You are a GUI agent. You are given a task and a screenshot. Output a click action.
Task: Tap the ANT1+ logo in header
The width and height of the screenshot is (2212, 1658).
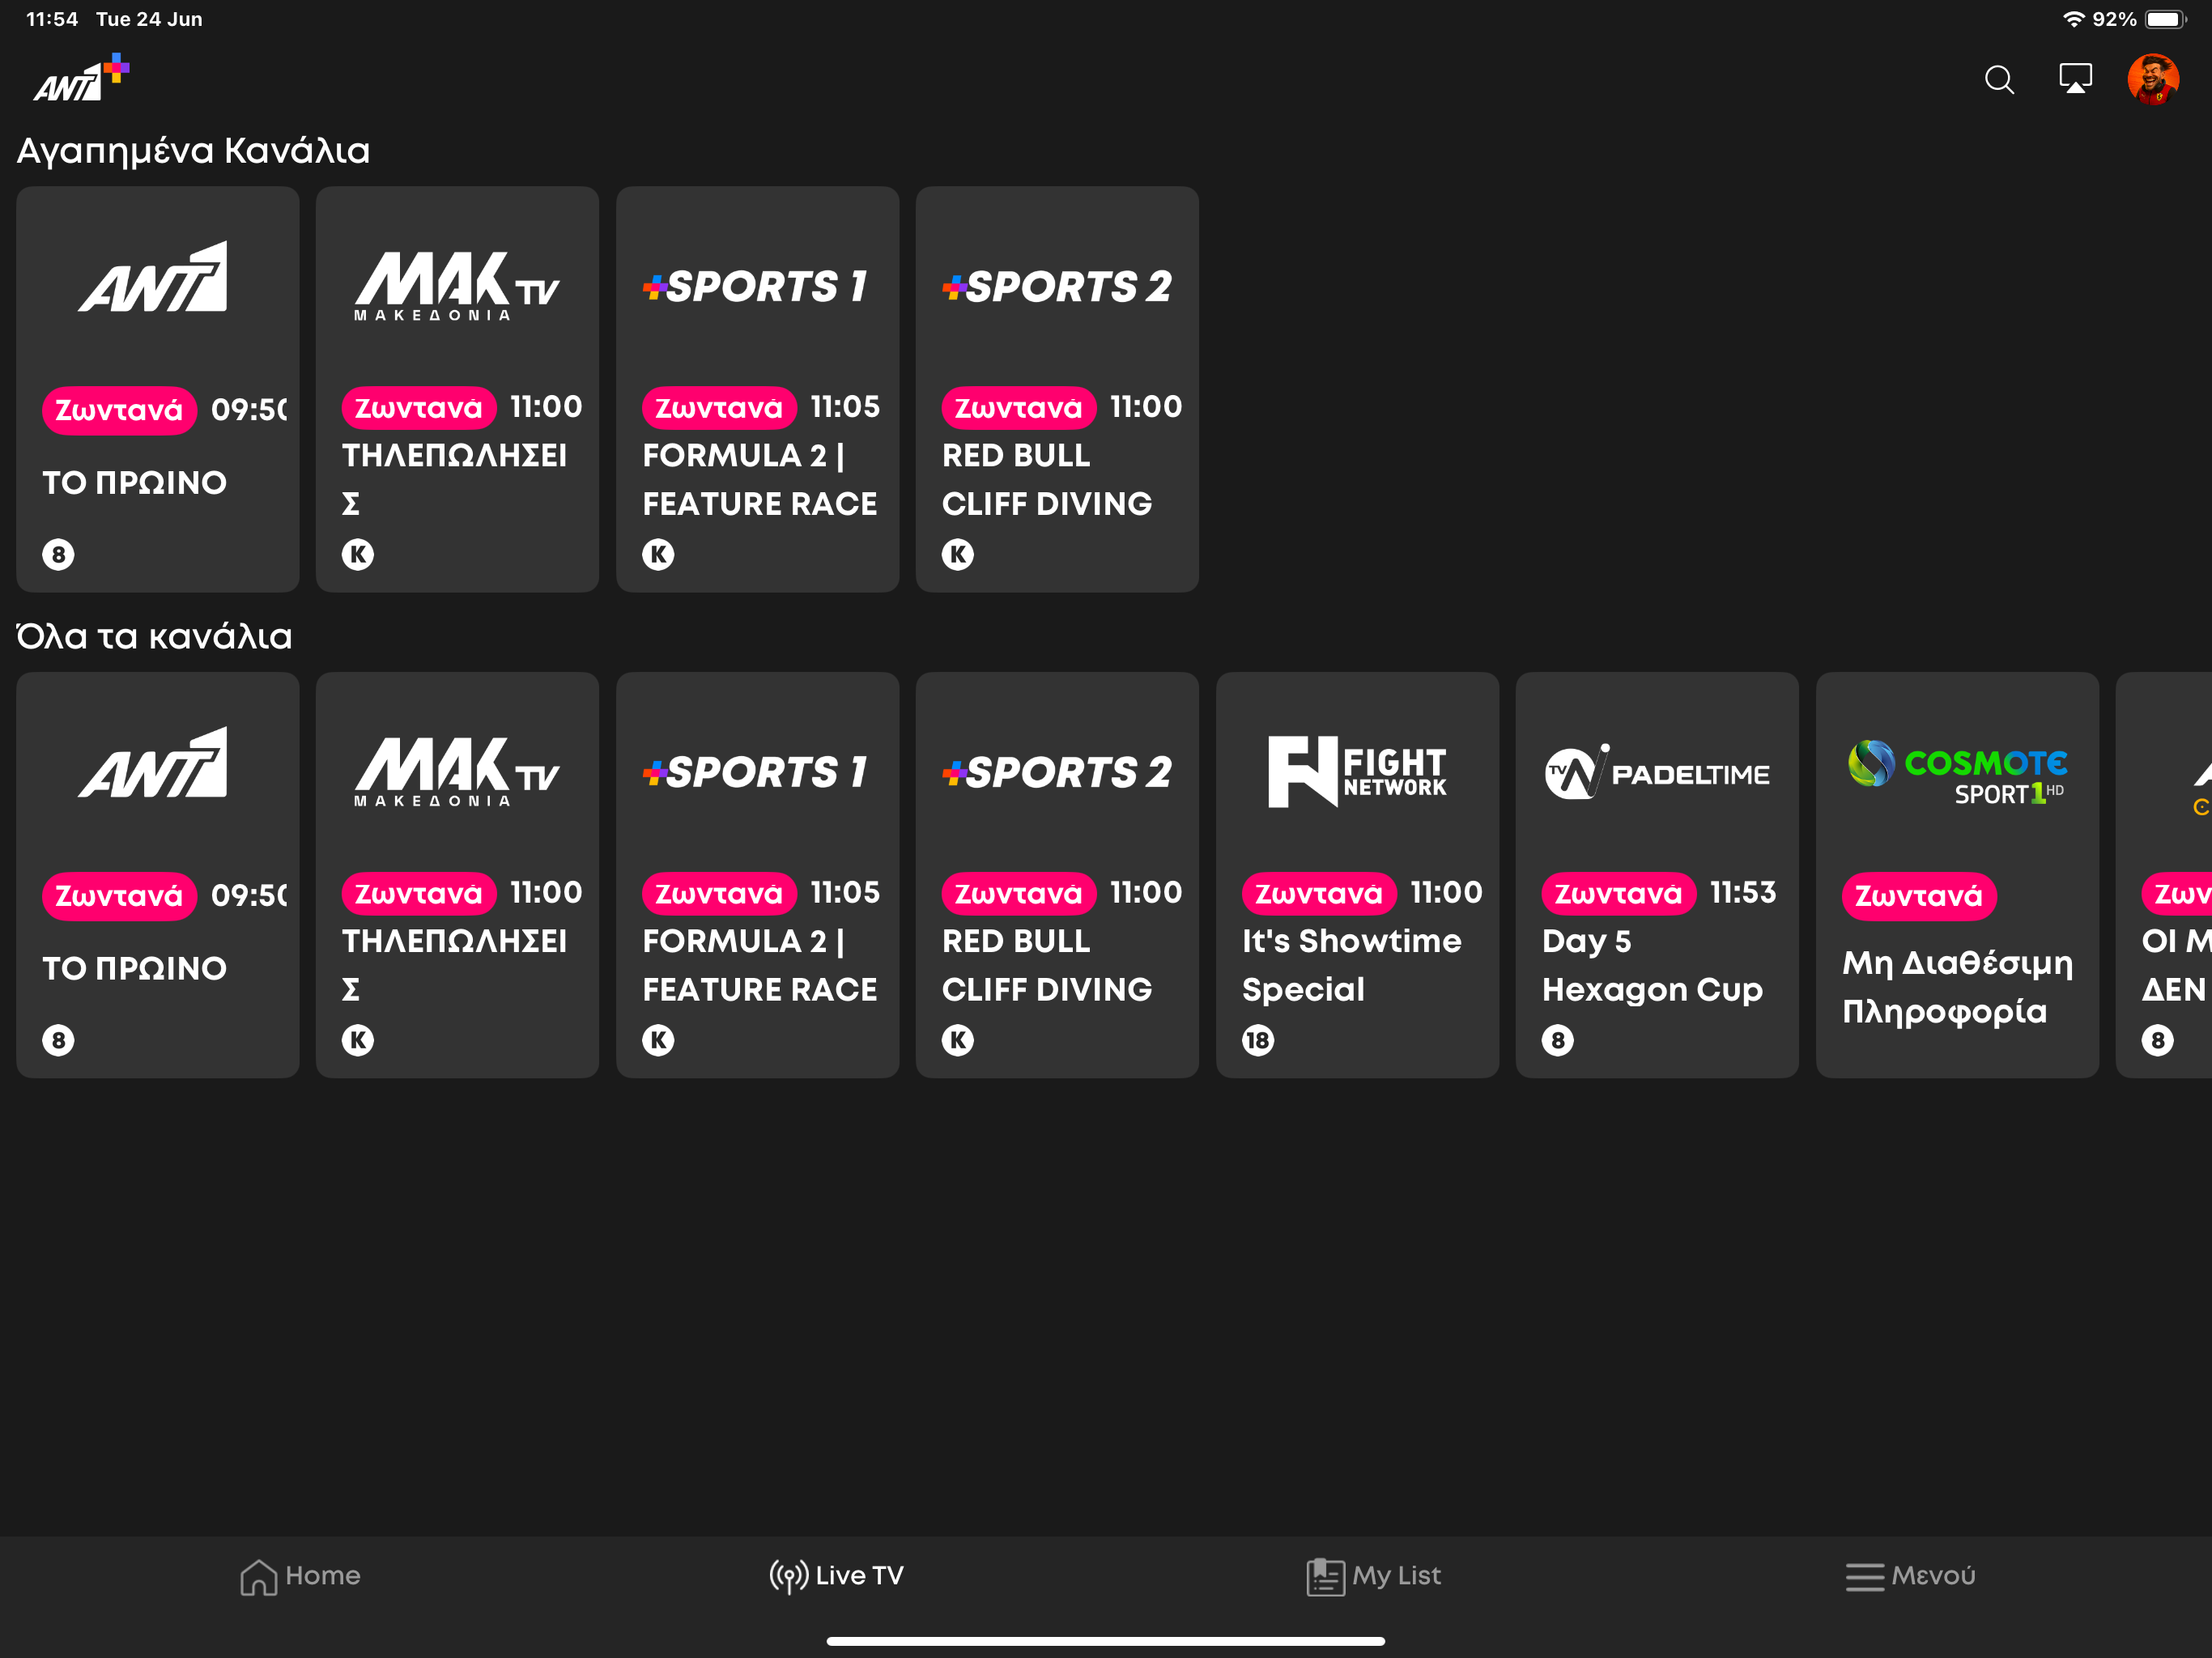[x=81, y=78]
